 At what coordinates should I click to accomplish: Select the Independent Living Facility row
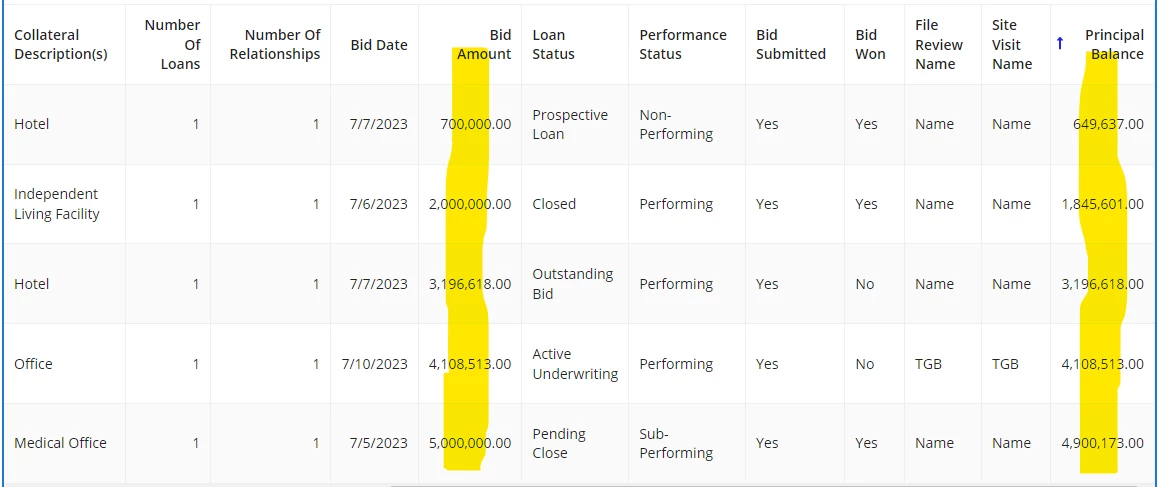click(x=582, y=204)
